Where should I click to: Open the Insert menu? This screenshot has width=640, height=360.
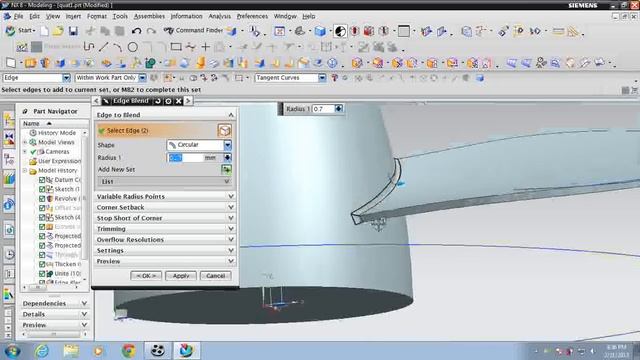(73, 16)
